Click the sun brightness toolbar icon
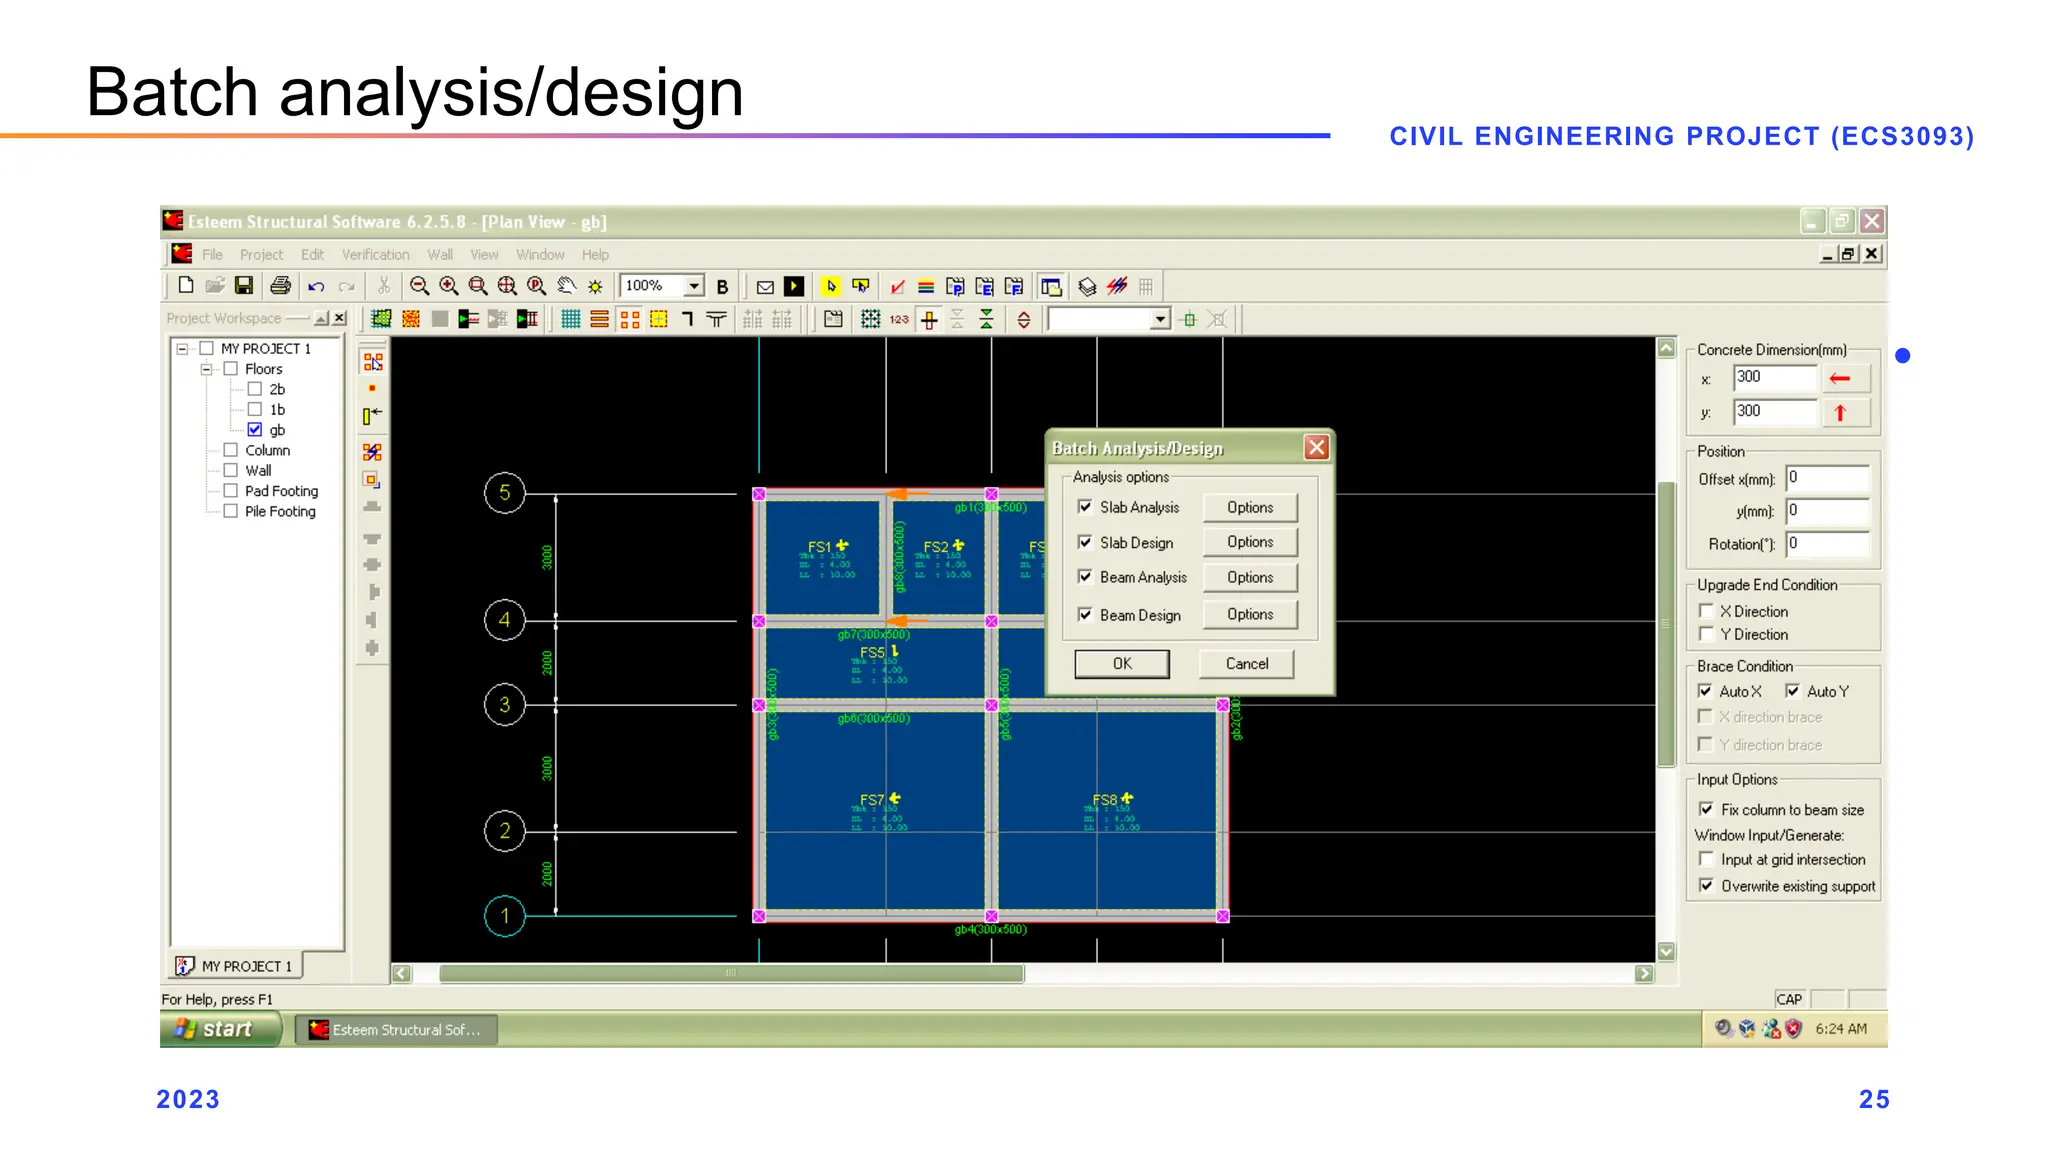The image size is (2048, 1152). [595, 287]
